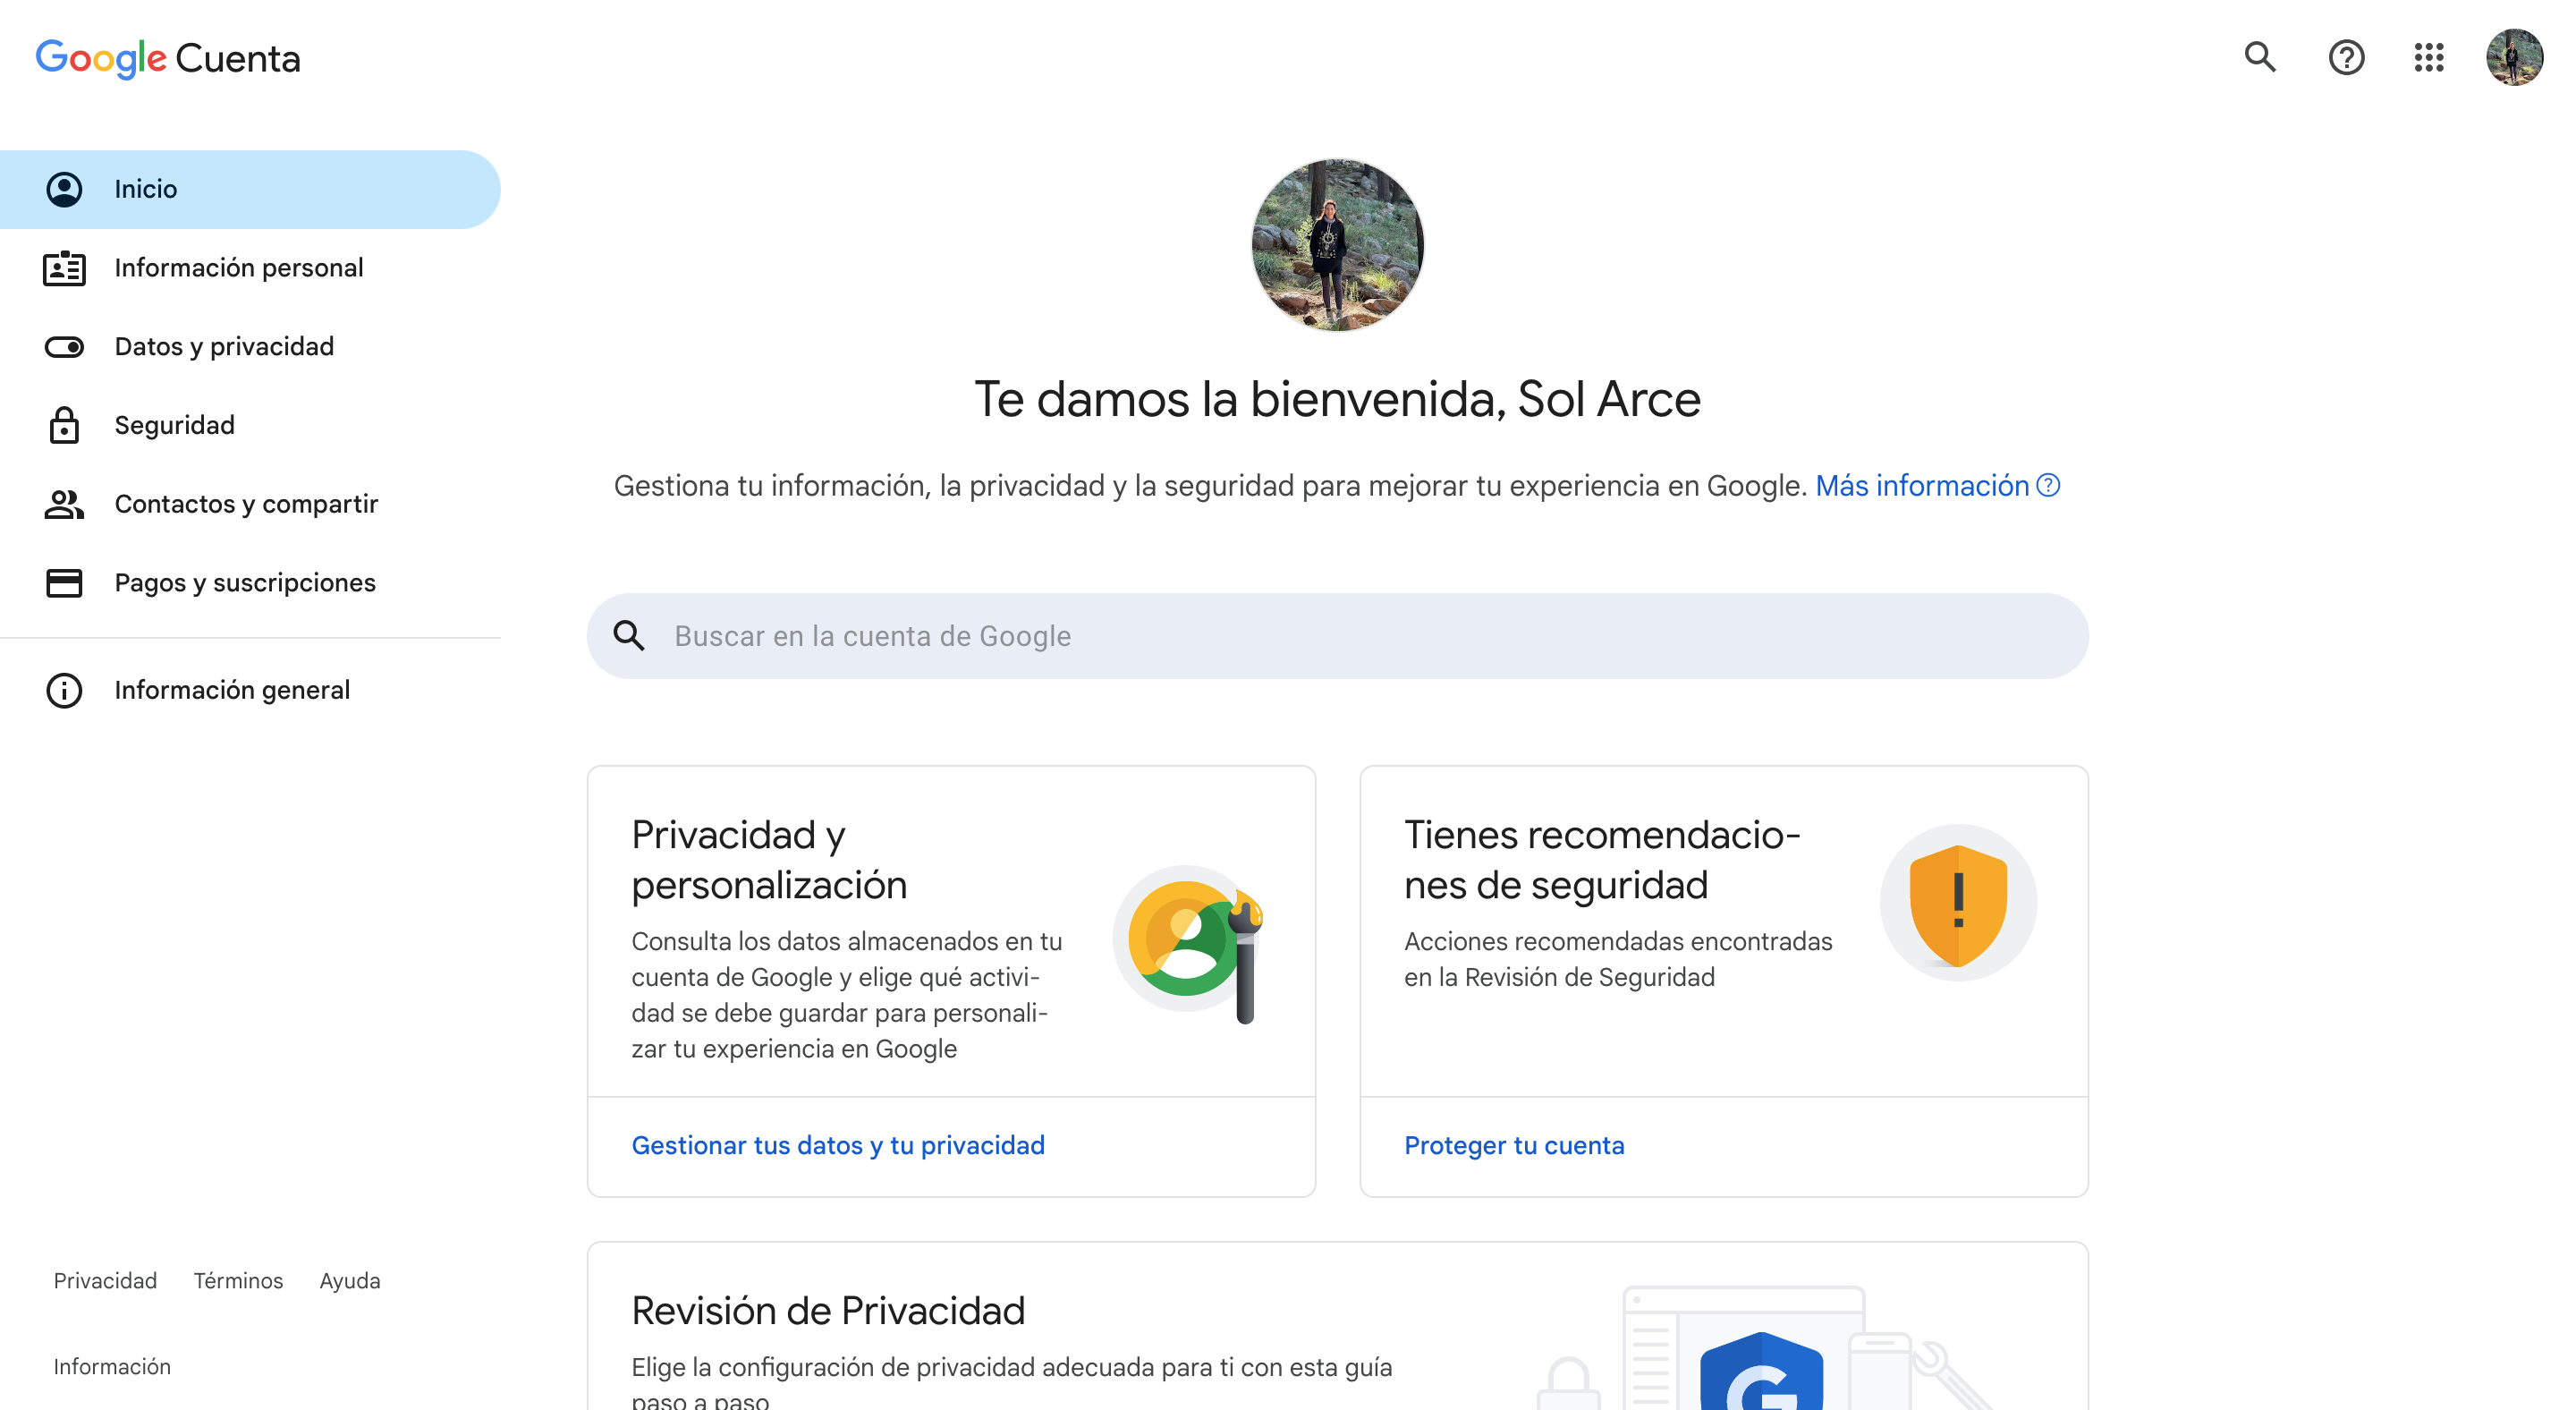Viewport: 2576px width, 1410px height.
Task: Open the Privacidad footer link
Action: pos(105,1281)
